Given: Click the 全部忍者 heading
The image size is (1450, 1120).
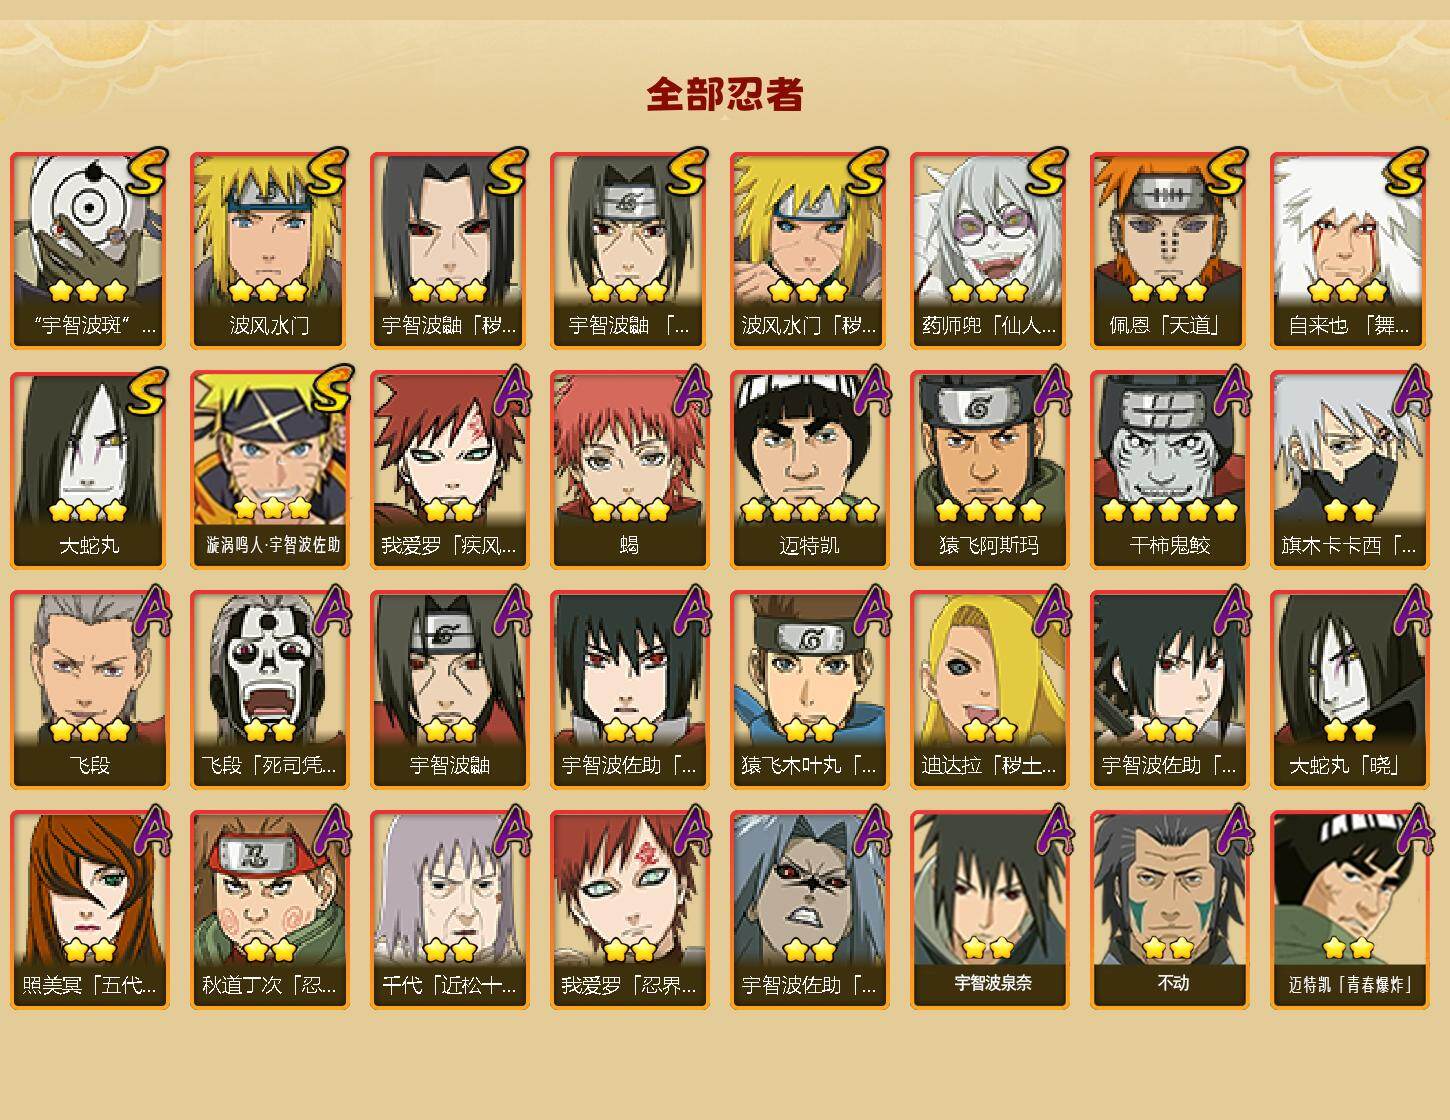Looking at the screenshot, I should [x=725, y=94].
